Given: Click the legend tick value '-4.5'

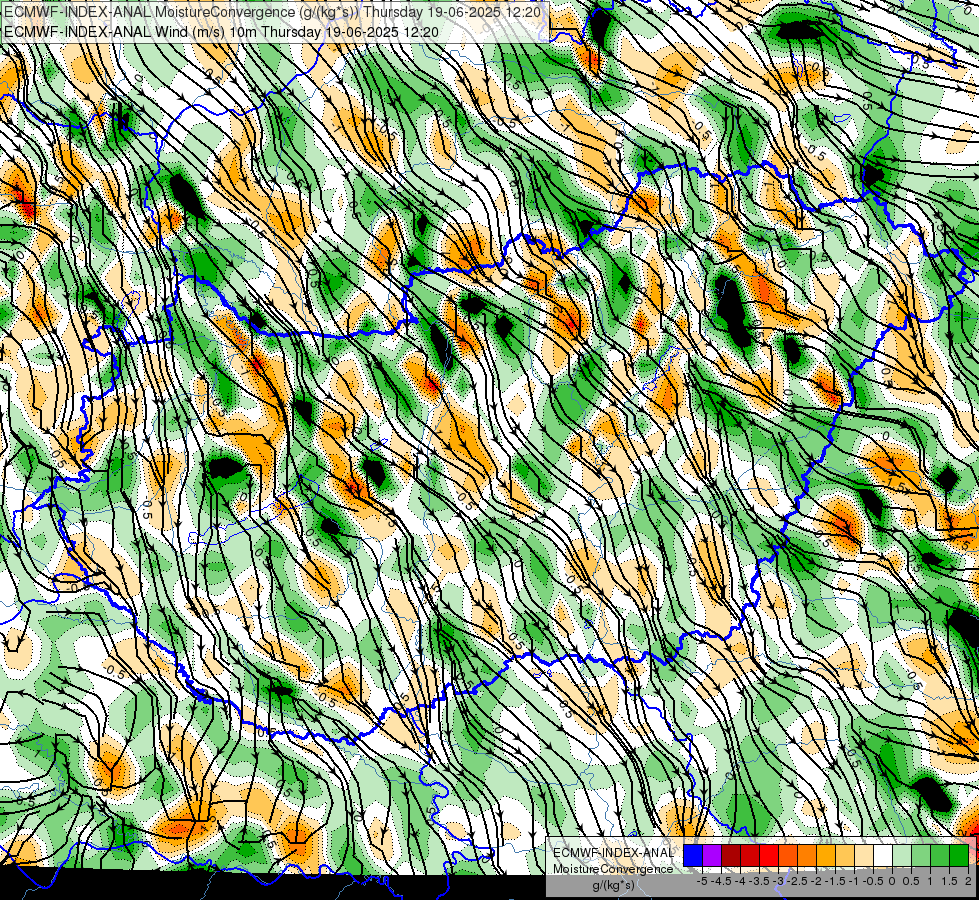Looking at the screenshot, I should click(721, 881).
